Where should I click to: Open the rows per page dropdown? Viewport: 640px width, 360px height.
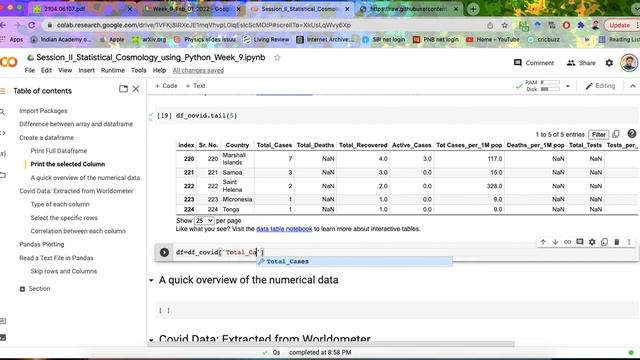[x=204, y=220]
